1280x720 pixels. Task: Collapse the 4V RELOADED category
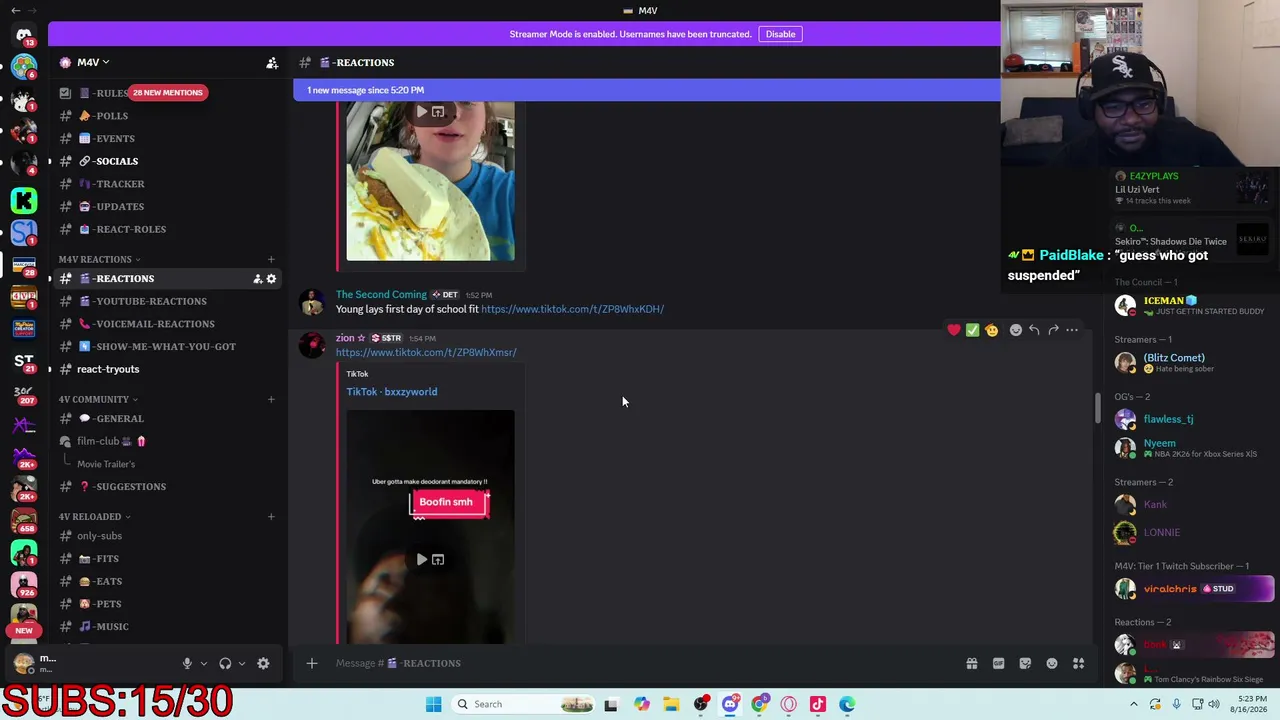tap(94, 516)
